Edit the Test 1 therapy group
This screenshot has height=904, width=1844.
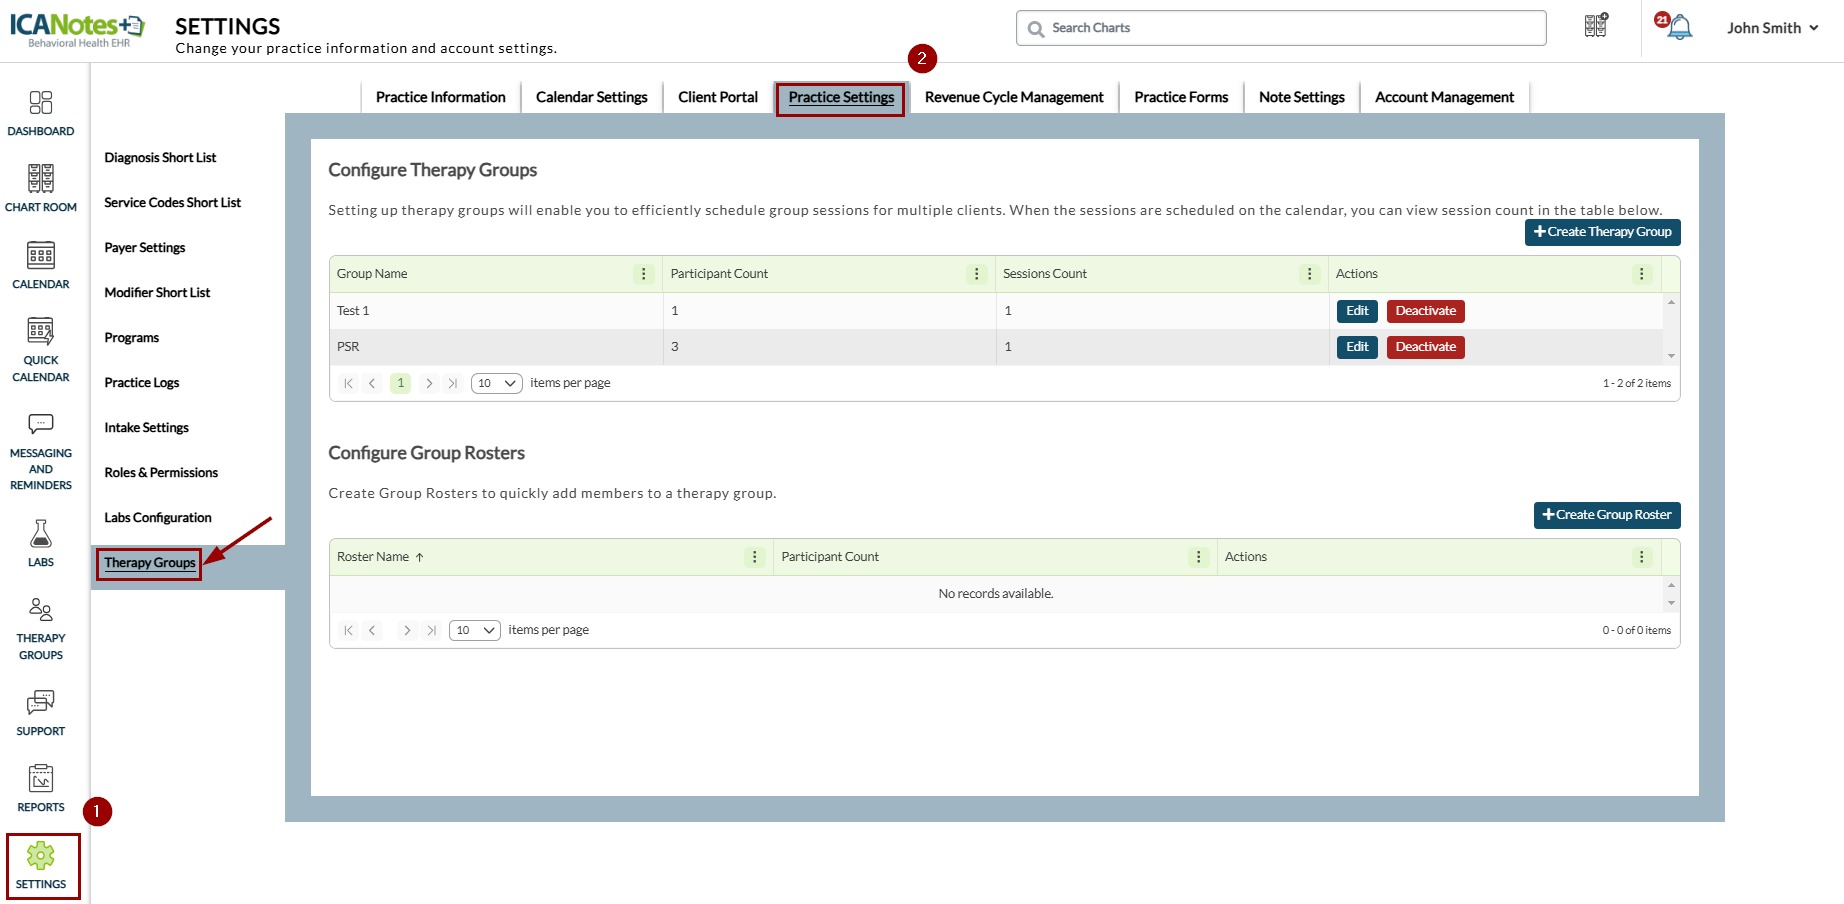click(1357, 311)
